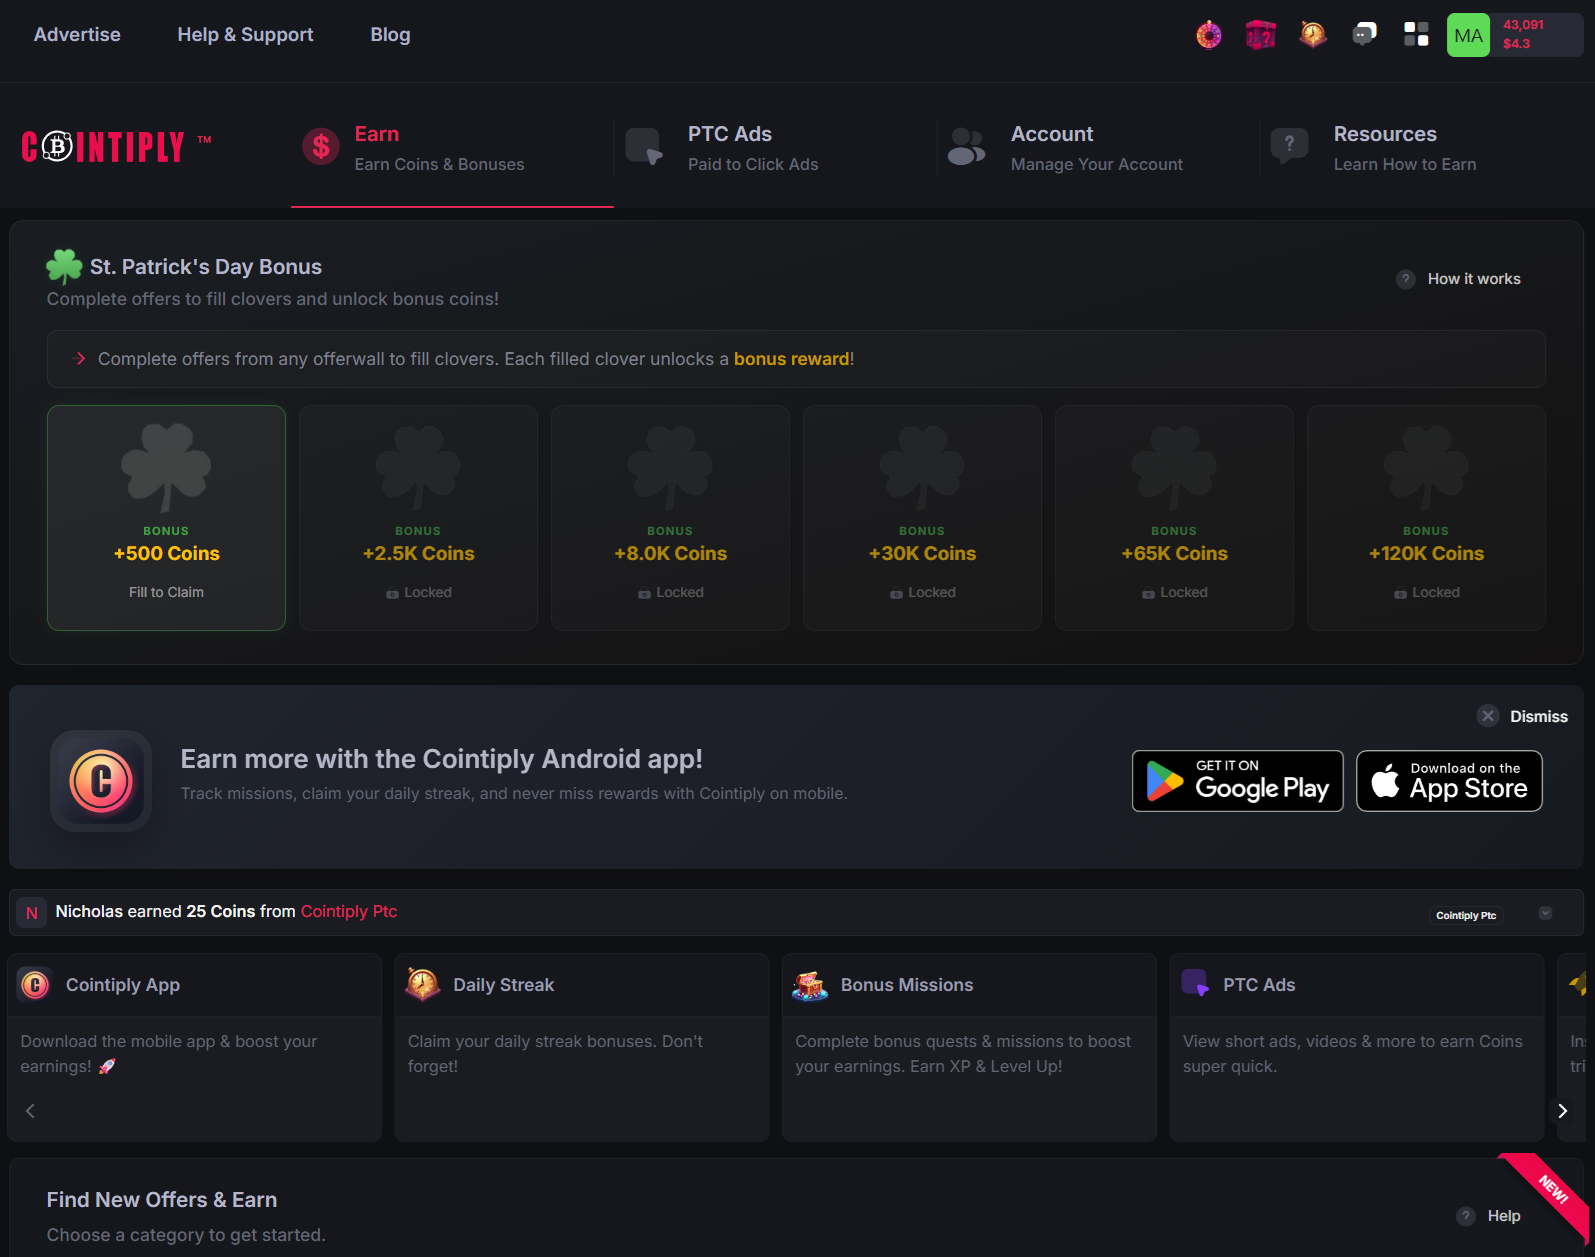Click the PTC Ads card purple icon
1595x1257 pixels.
click(x=1195, y=984)
